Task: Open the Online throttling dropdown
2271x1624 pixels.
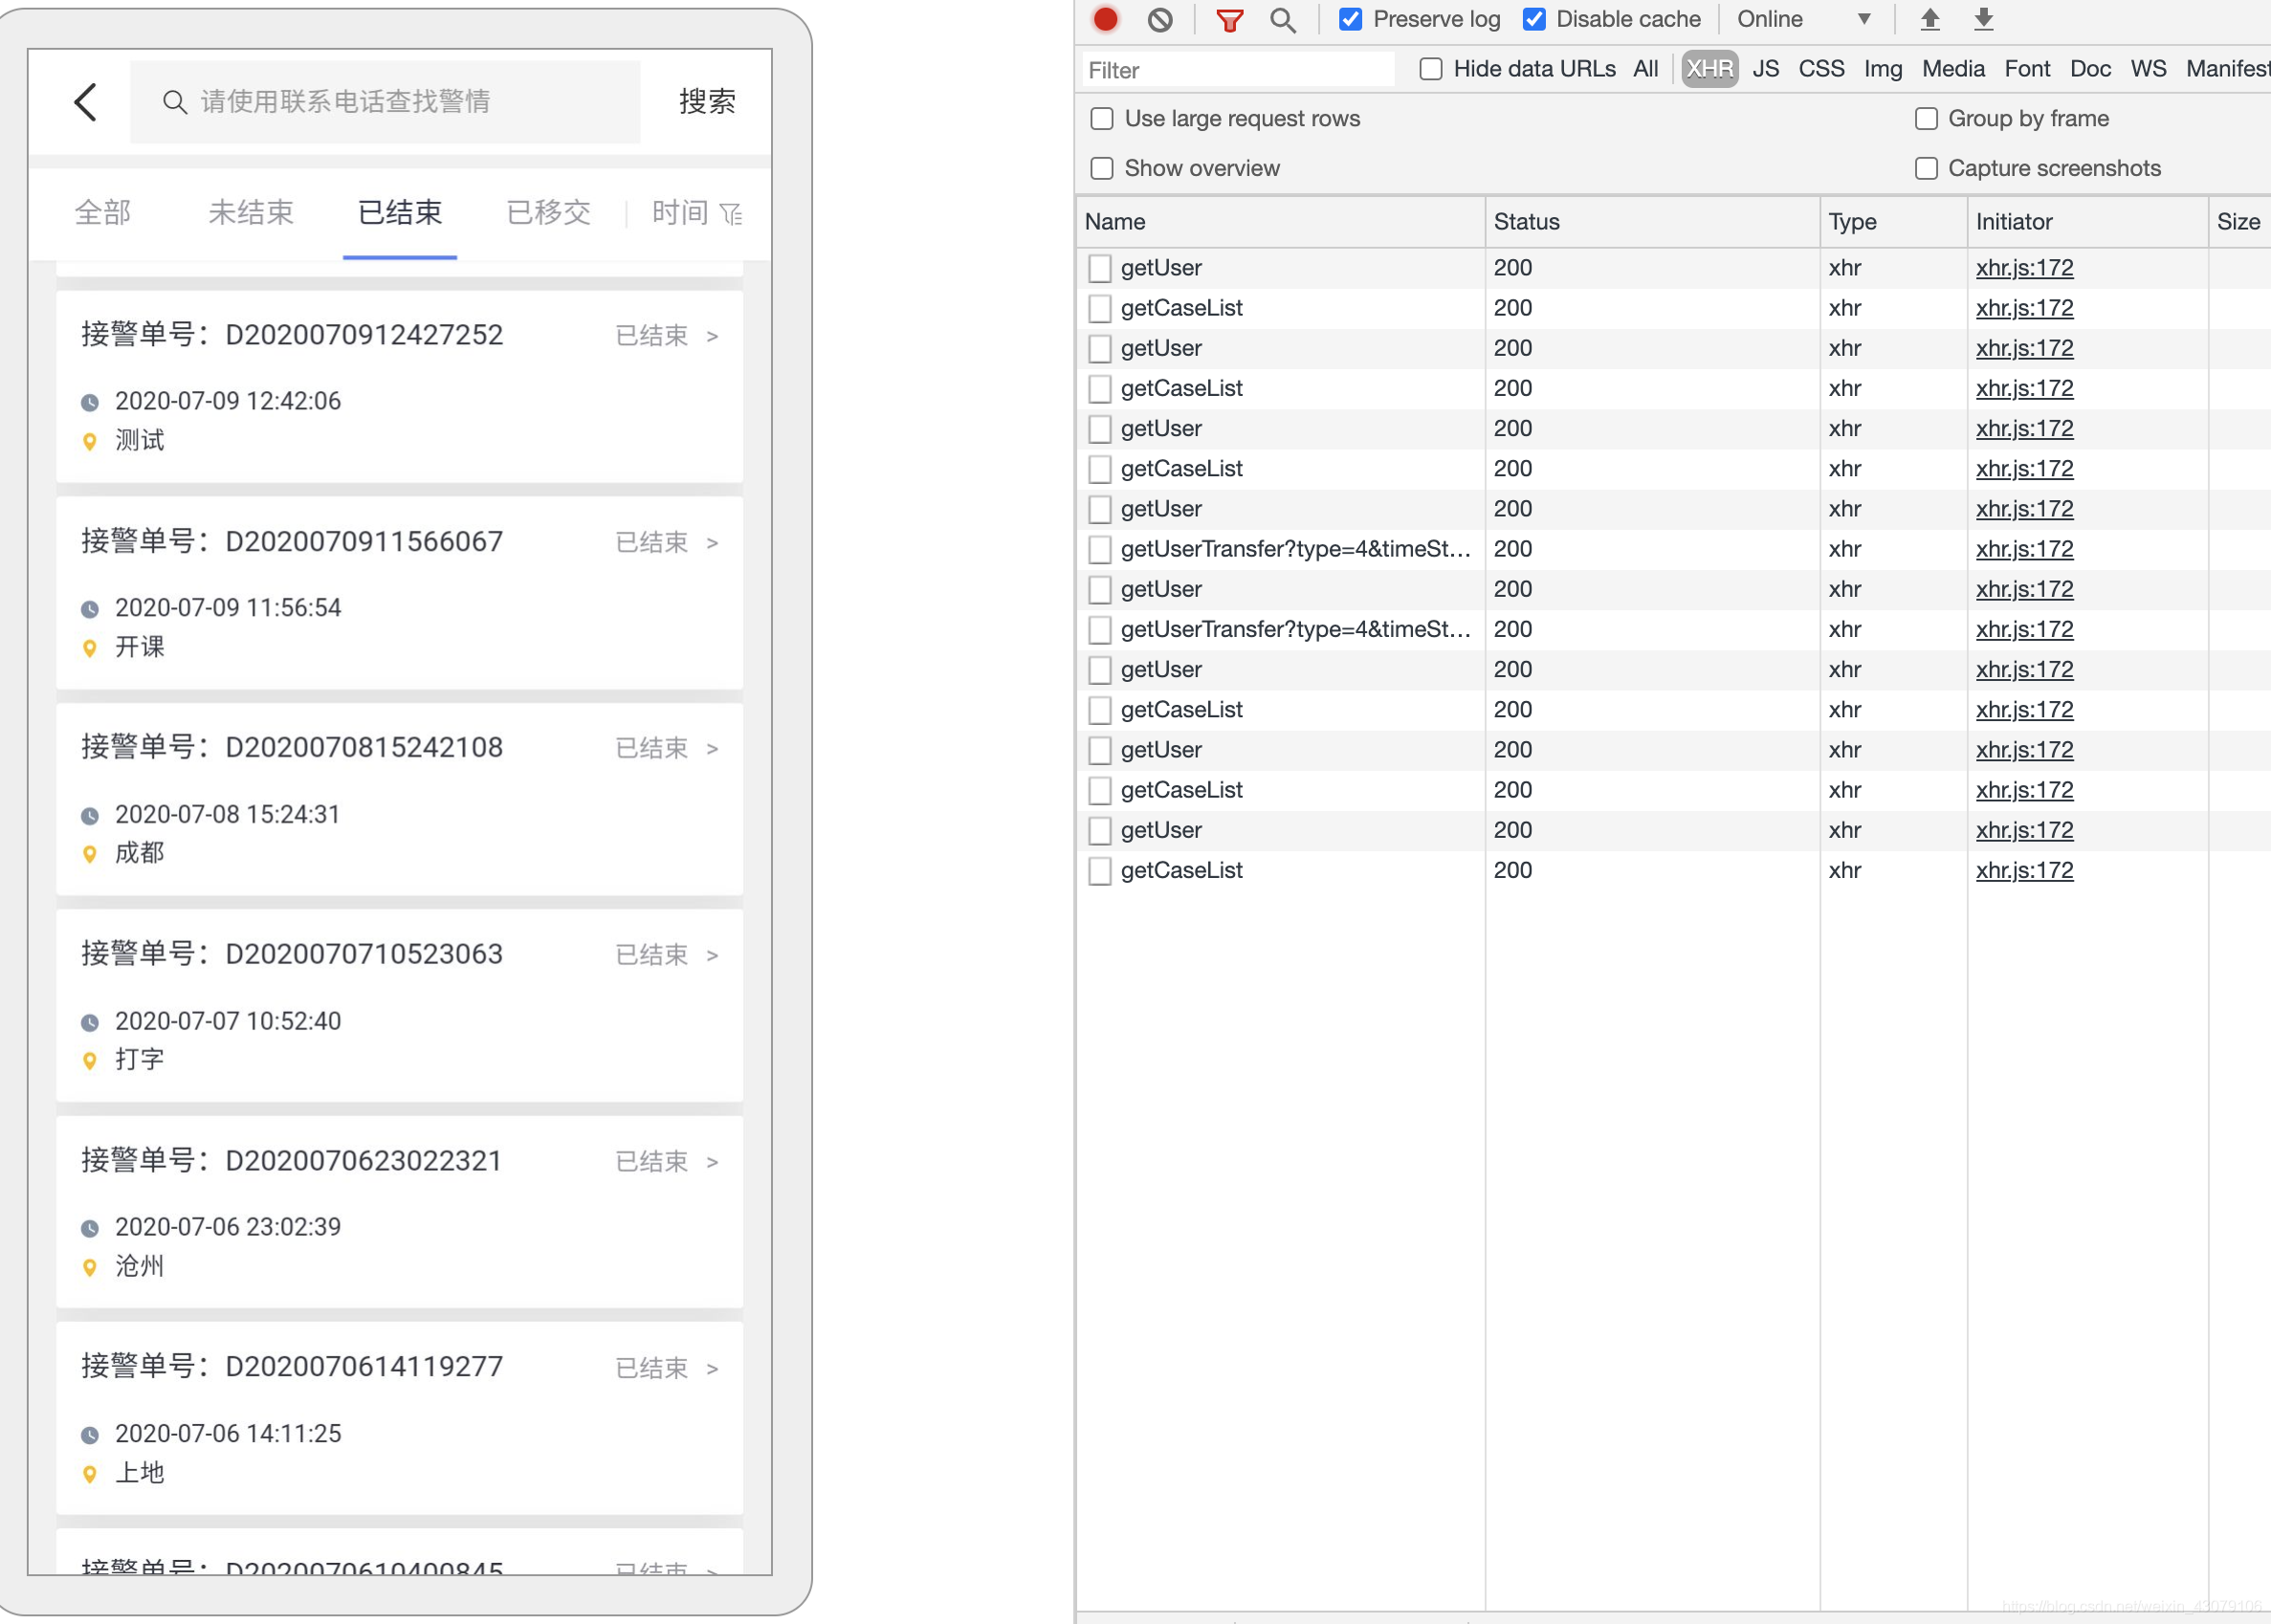Action: pos(1803,19)
